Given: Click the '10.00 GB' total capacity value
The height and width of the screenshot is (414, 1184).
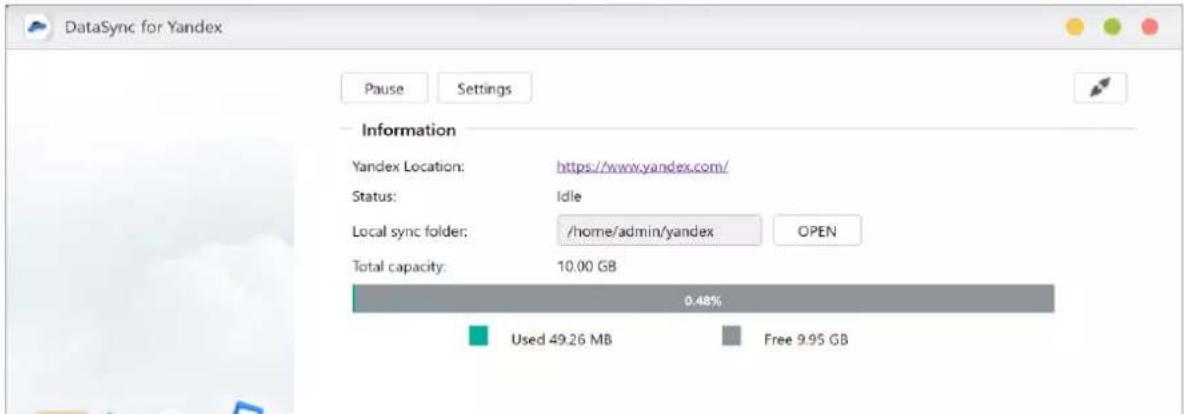Looking at the screenshot, I should click(587, 266).
